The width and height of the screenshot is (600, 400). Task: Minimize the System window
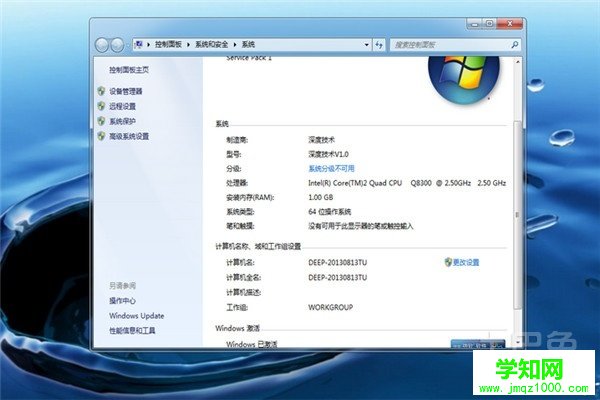point(474,24)
